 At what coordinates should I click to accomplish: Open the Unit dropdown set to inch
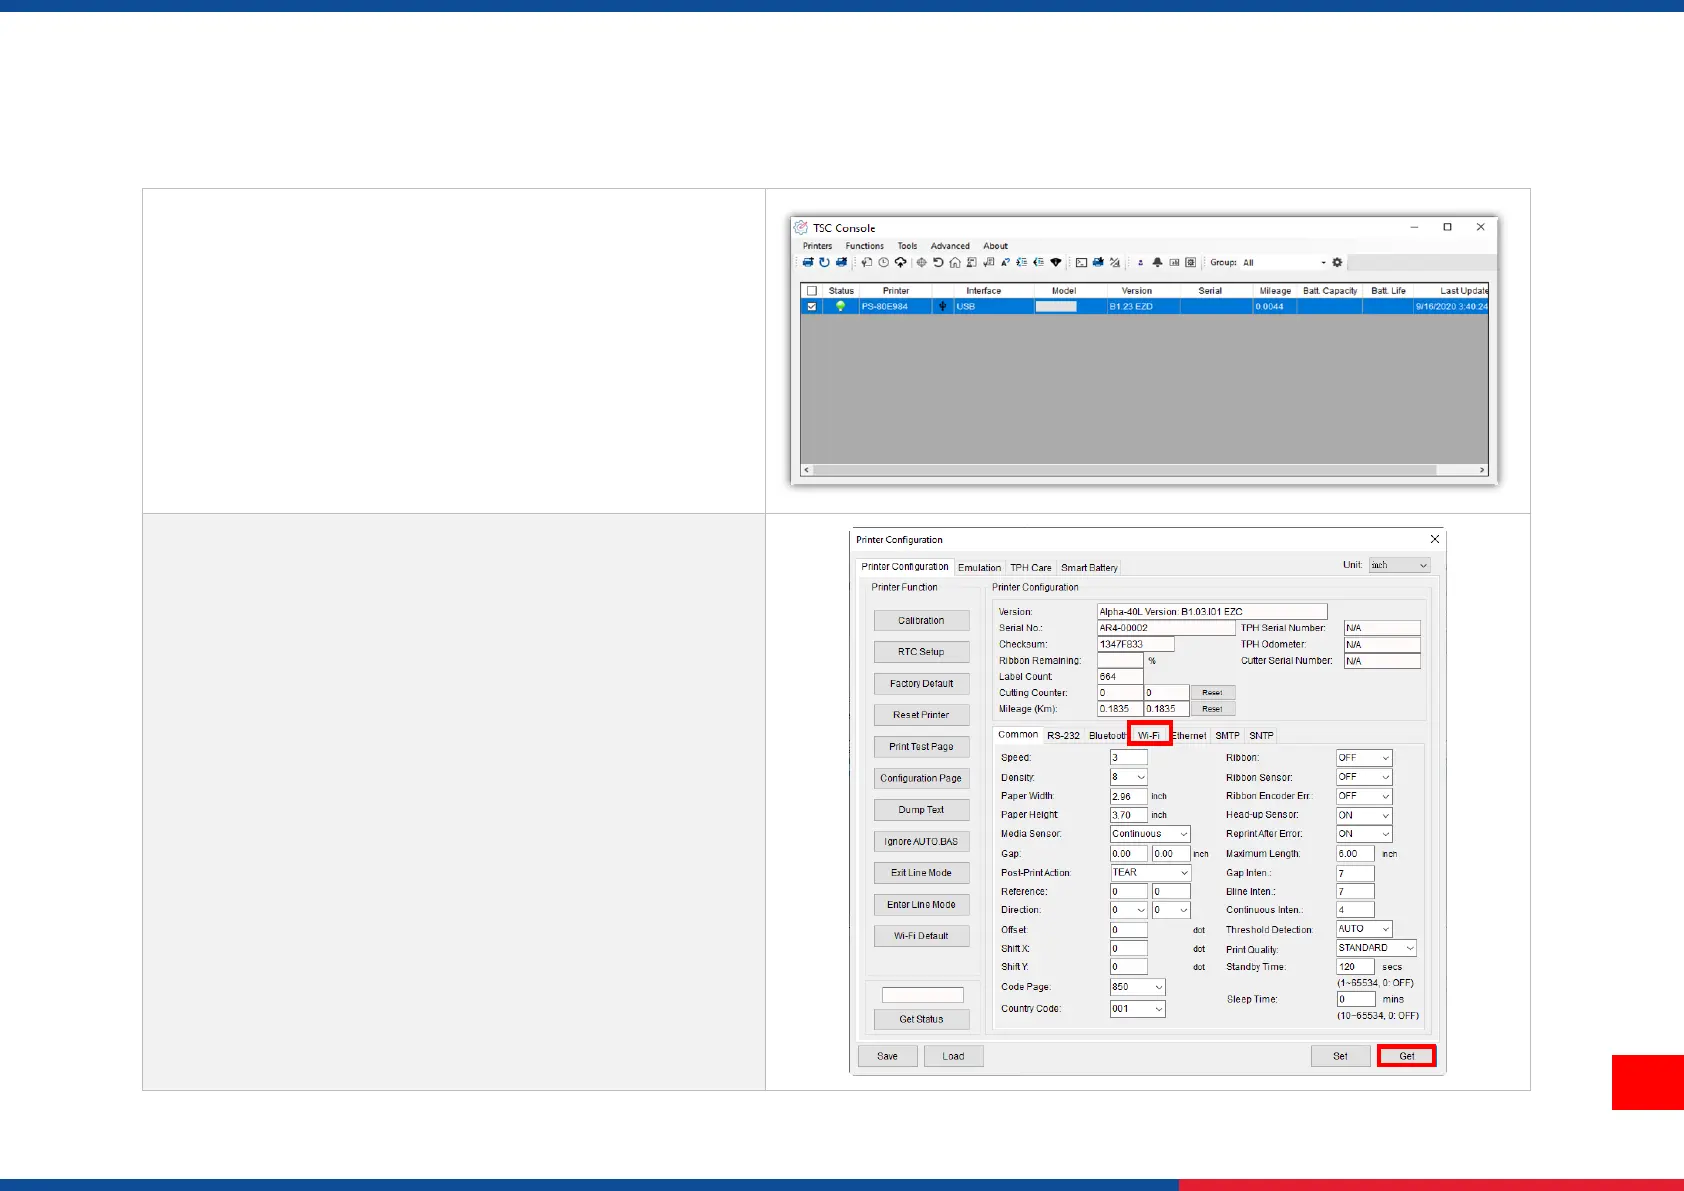click(1399, 566)
